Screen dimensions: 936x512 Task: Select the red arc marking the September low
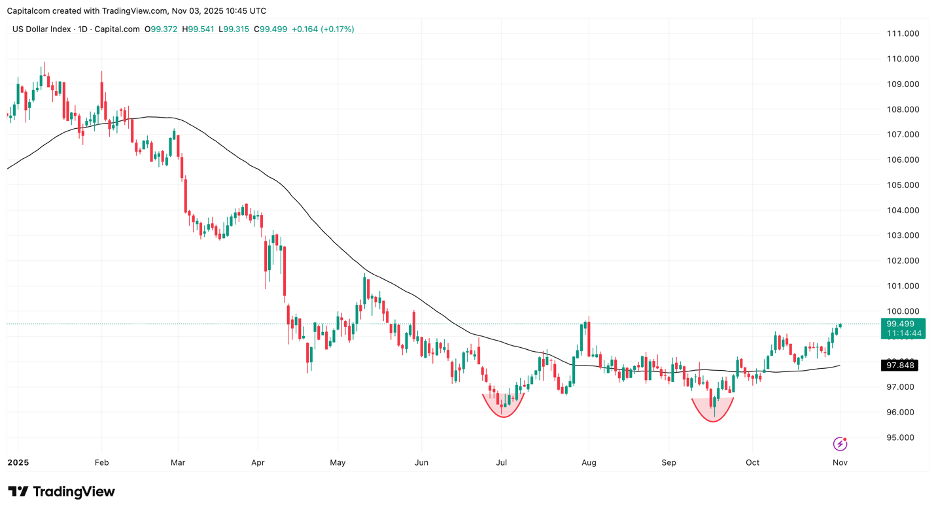(713, 411)
